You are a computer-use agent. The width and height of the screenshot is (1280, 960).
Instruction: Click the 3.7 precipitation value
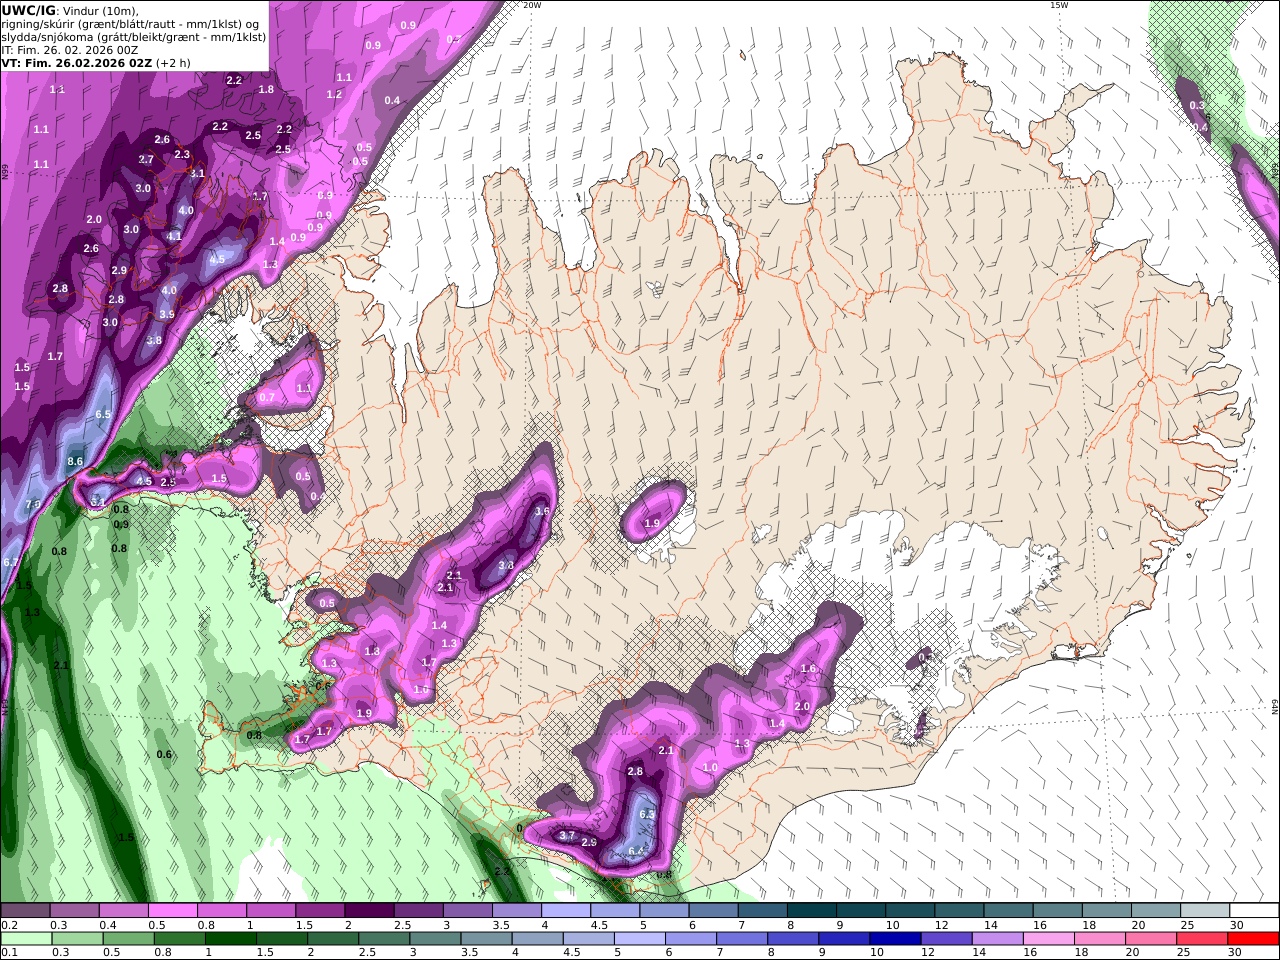567,836
